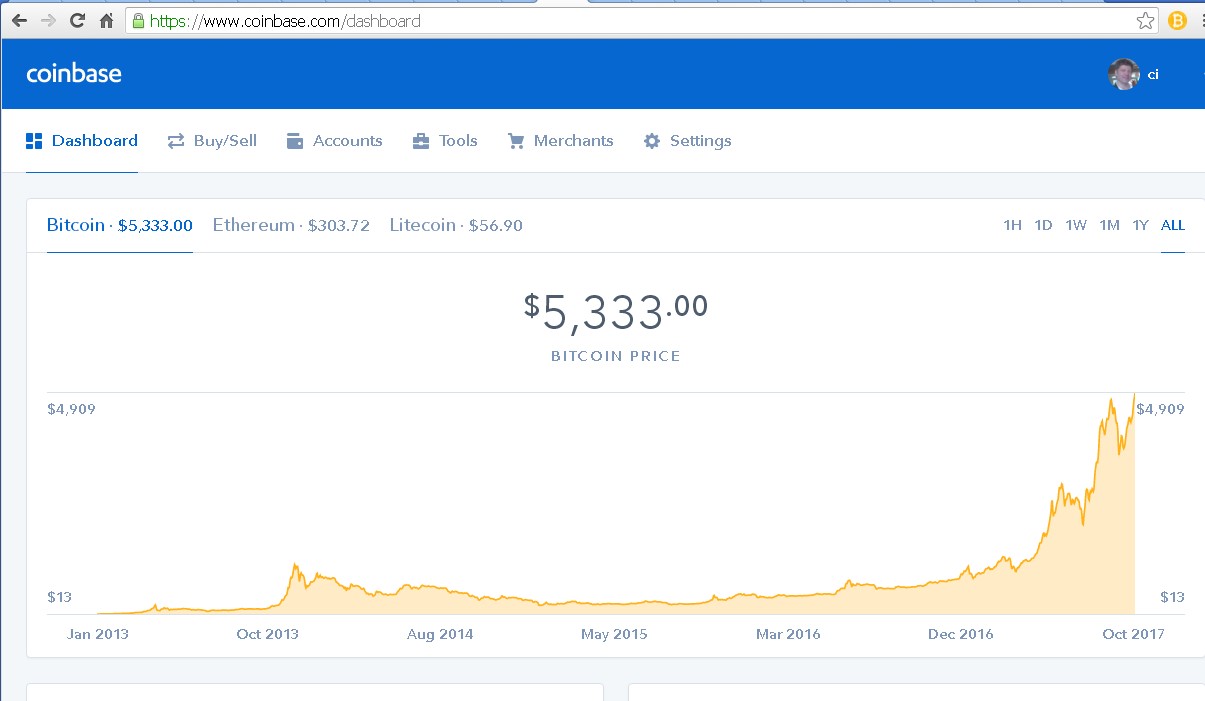The image size is (1205, 701).
Task: Set chart range to 1D
Action: [1043, 225]
